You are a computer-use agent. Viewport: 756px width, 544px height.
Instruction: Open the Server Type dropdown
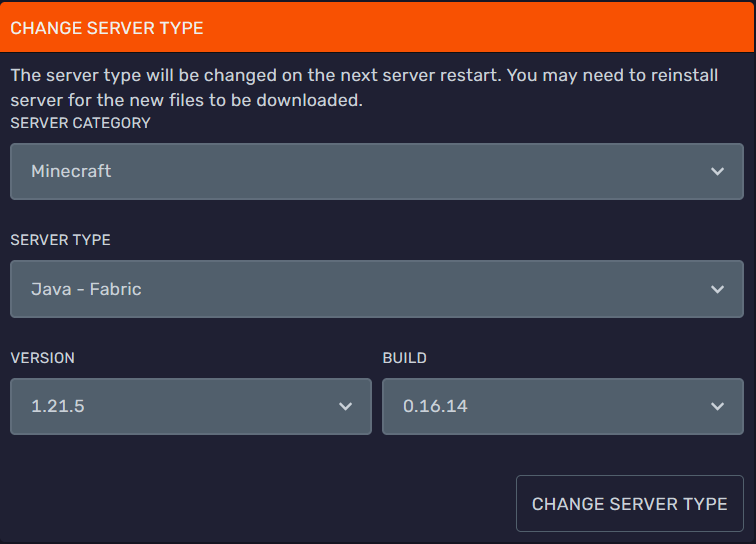coord(377,289)
